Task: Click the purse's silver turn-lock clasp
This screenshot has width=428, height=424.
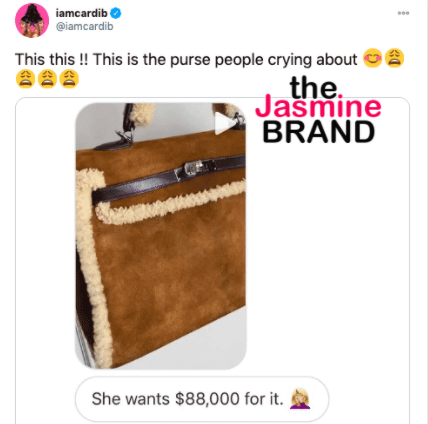Action: (196, 168)
